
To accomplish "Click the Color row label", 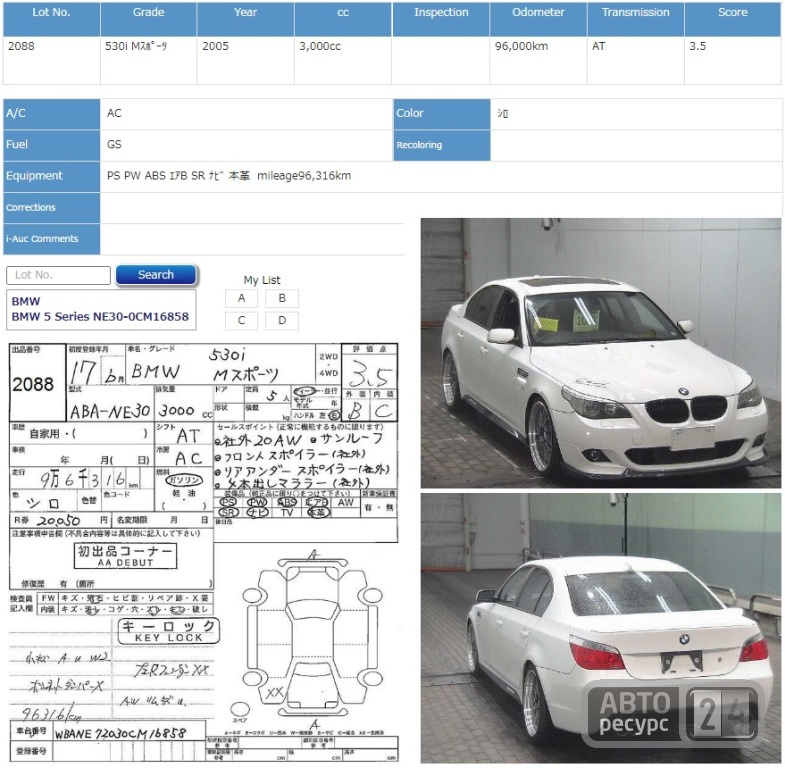I will click(442, 113).
